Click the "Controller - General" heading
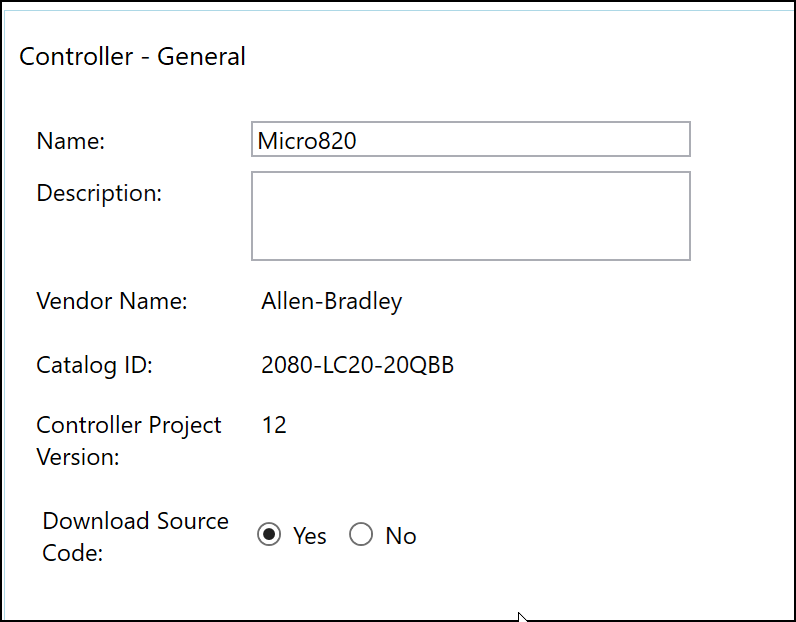 coord(133,56)
